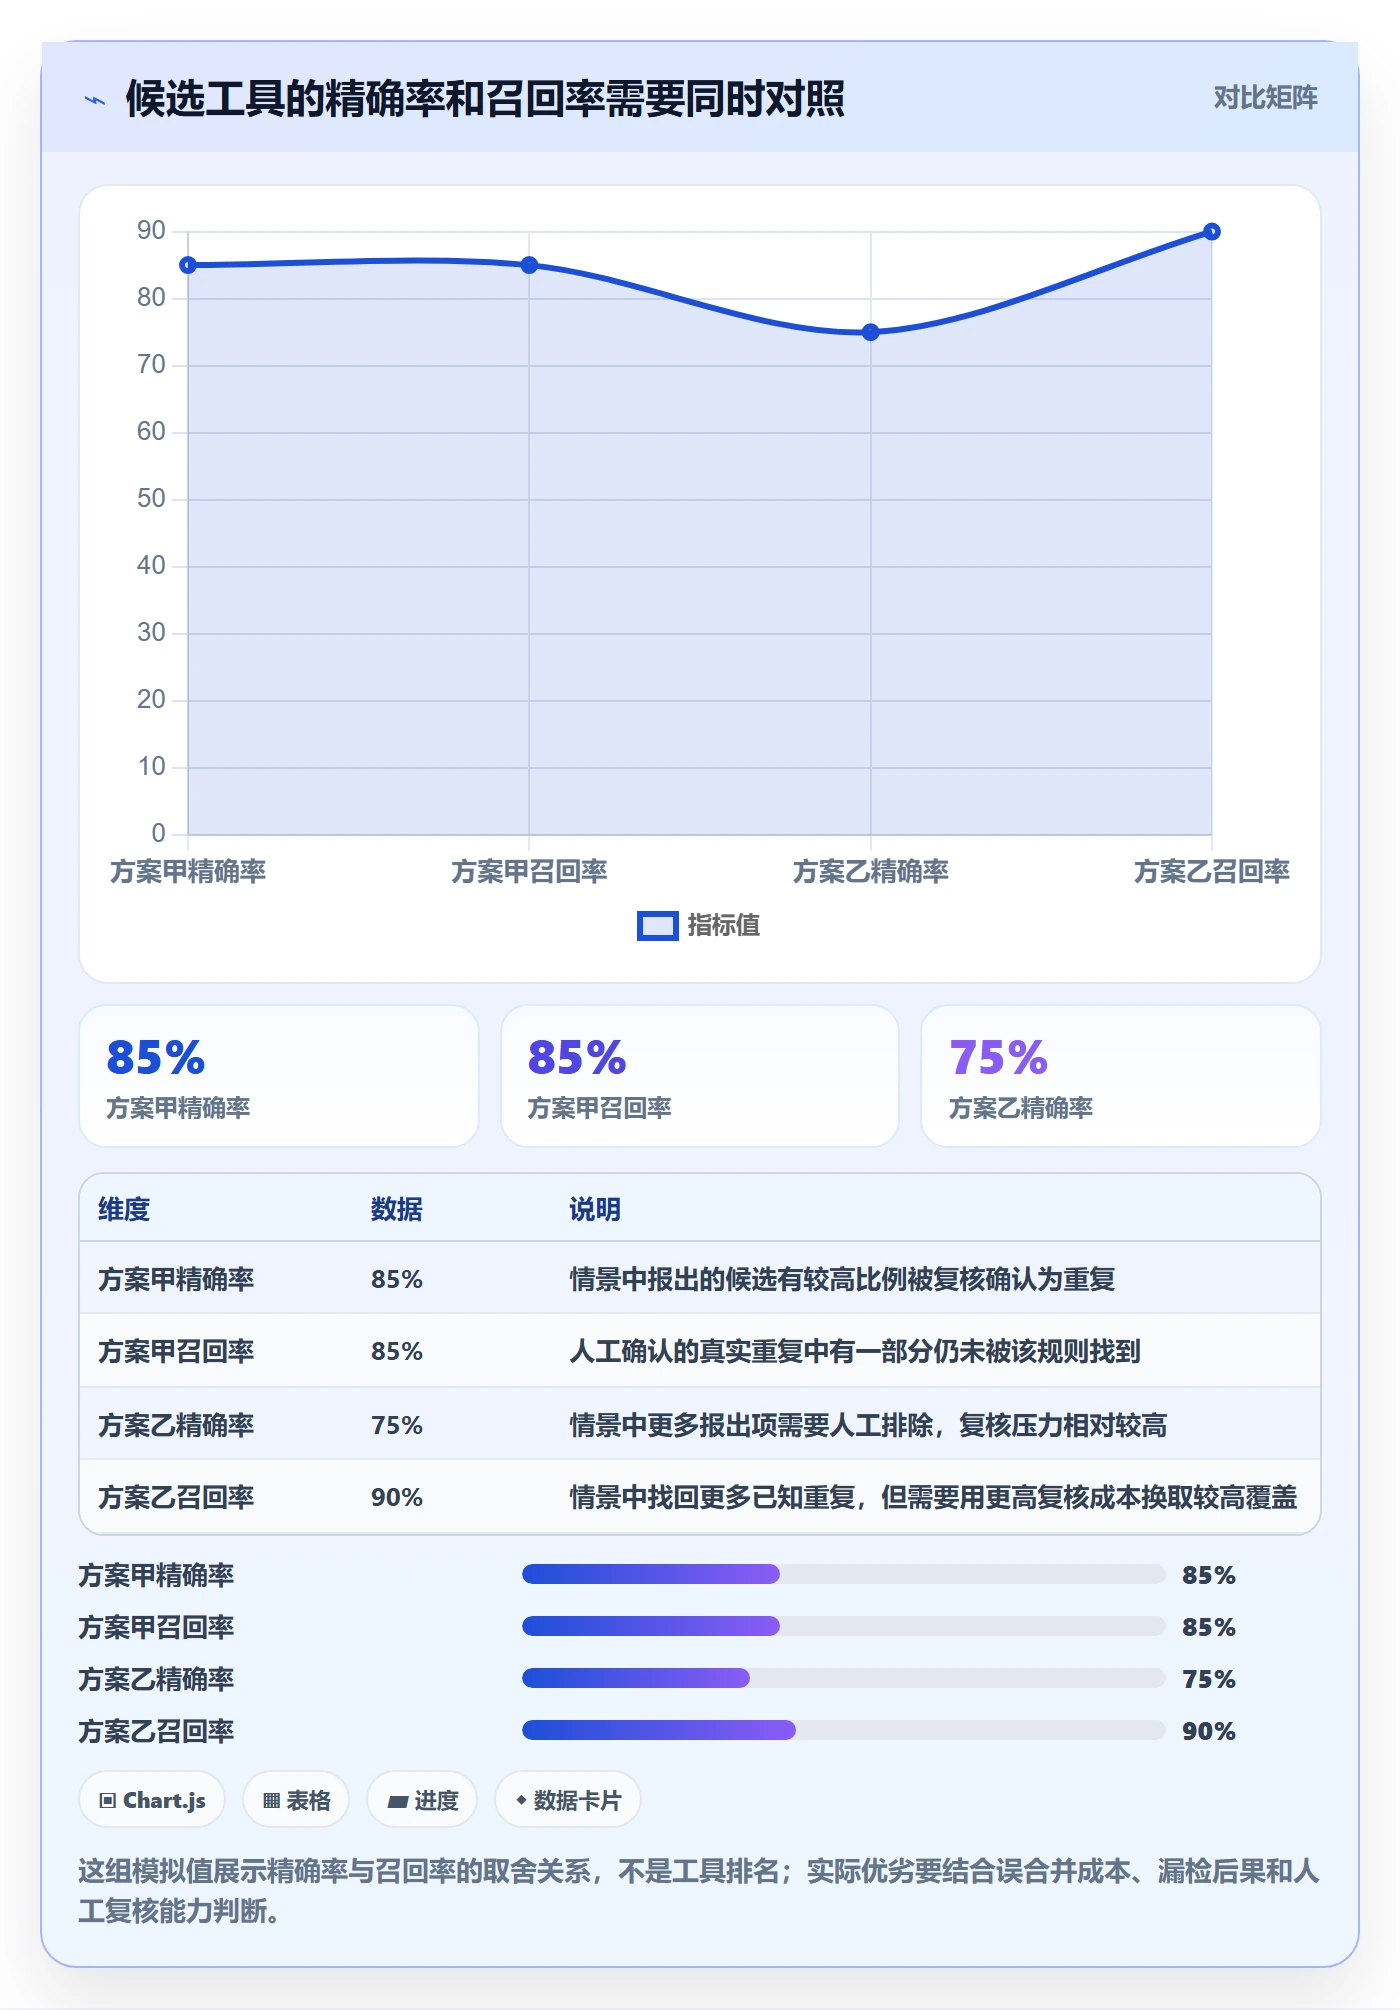The image size is (1400, 2010).
Task: Select the 方案甲召回率 table row cell
Action: click(176, 1352)
